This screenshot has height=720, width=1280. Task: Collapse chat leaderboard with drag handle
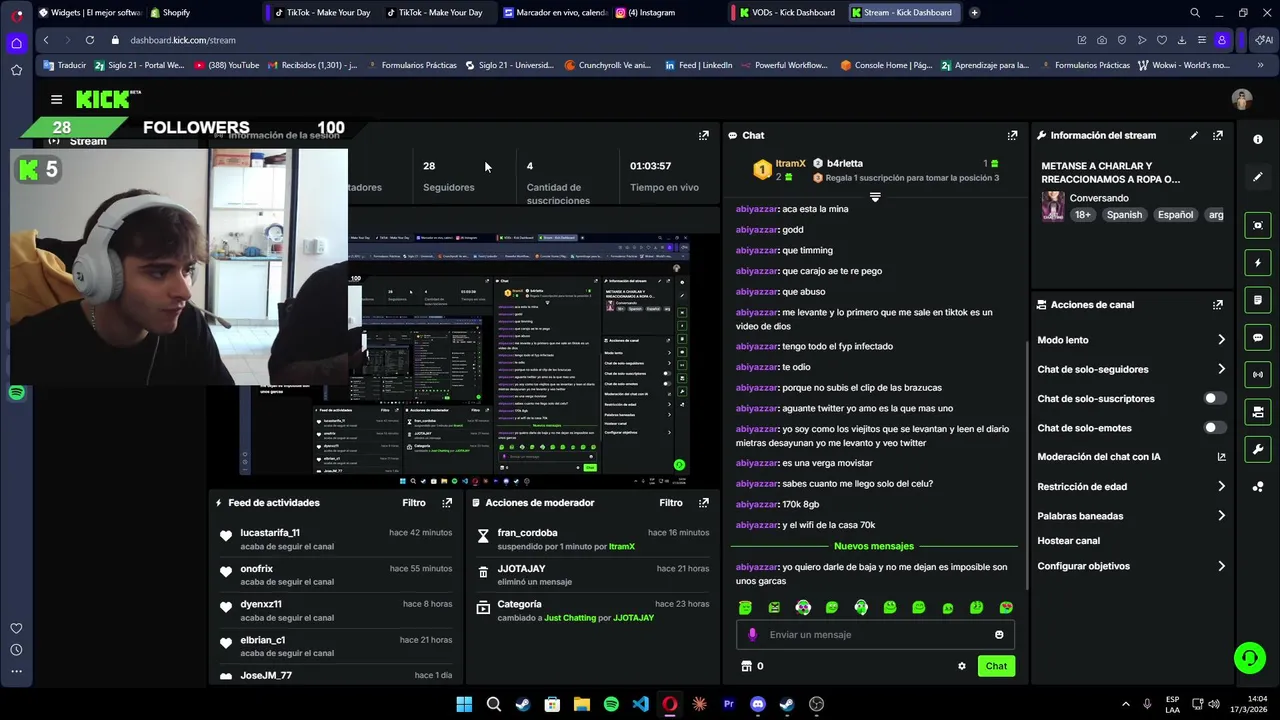[x=875, y=198]
